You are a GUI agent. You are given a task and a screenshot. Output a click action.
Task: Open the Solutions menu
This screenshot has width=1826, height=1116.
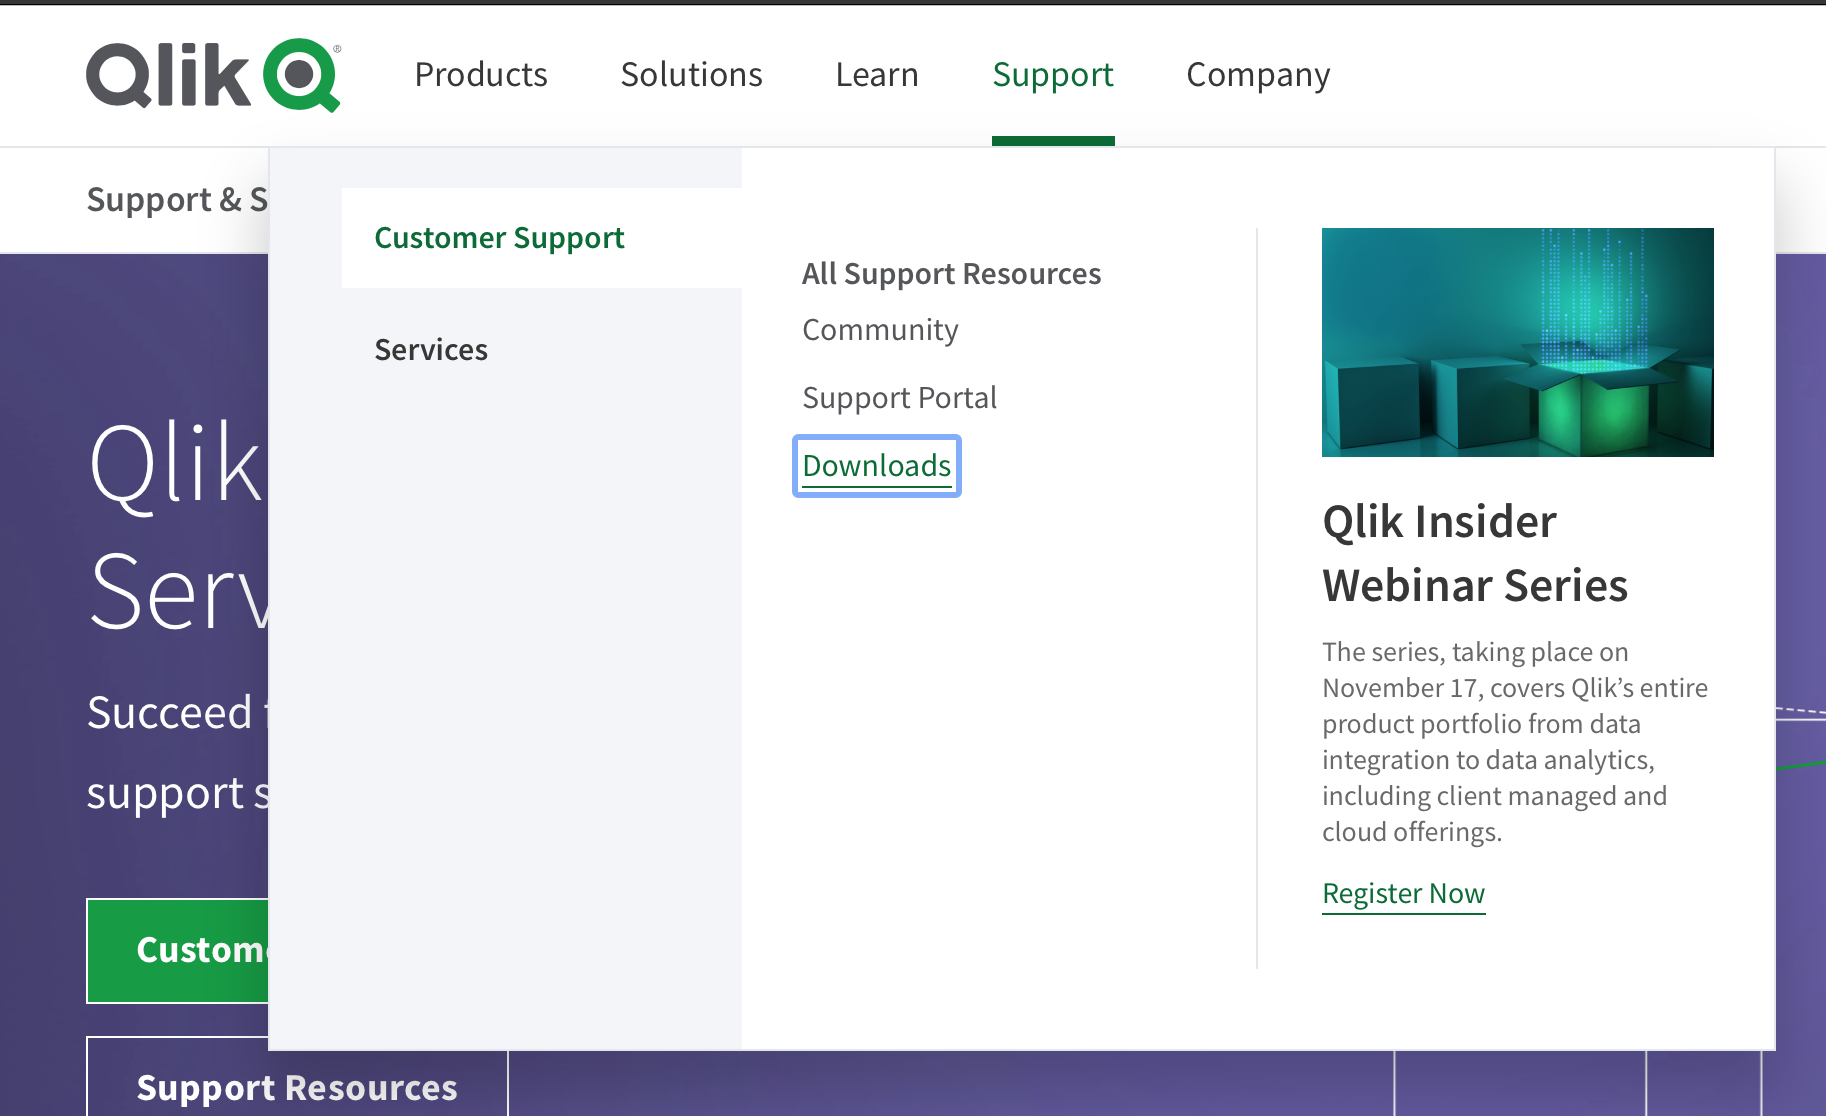coord(691,75)
